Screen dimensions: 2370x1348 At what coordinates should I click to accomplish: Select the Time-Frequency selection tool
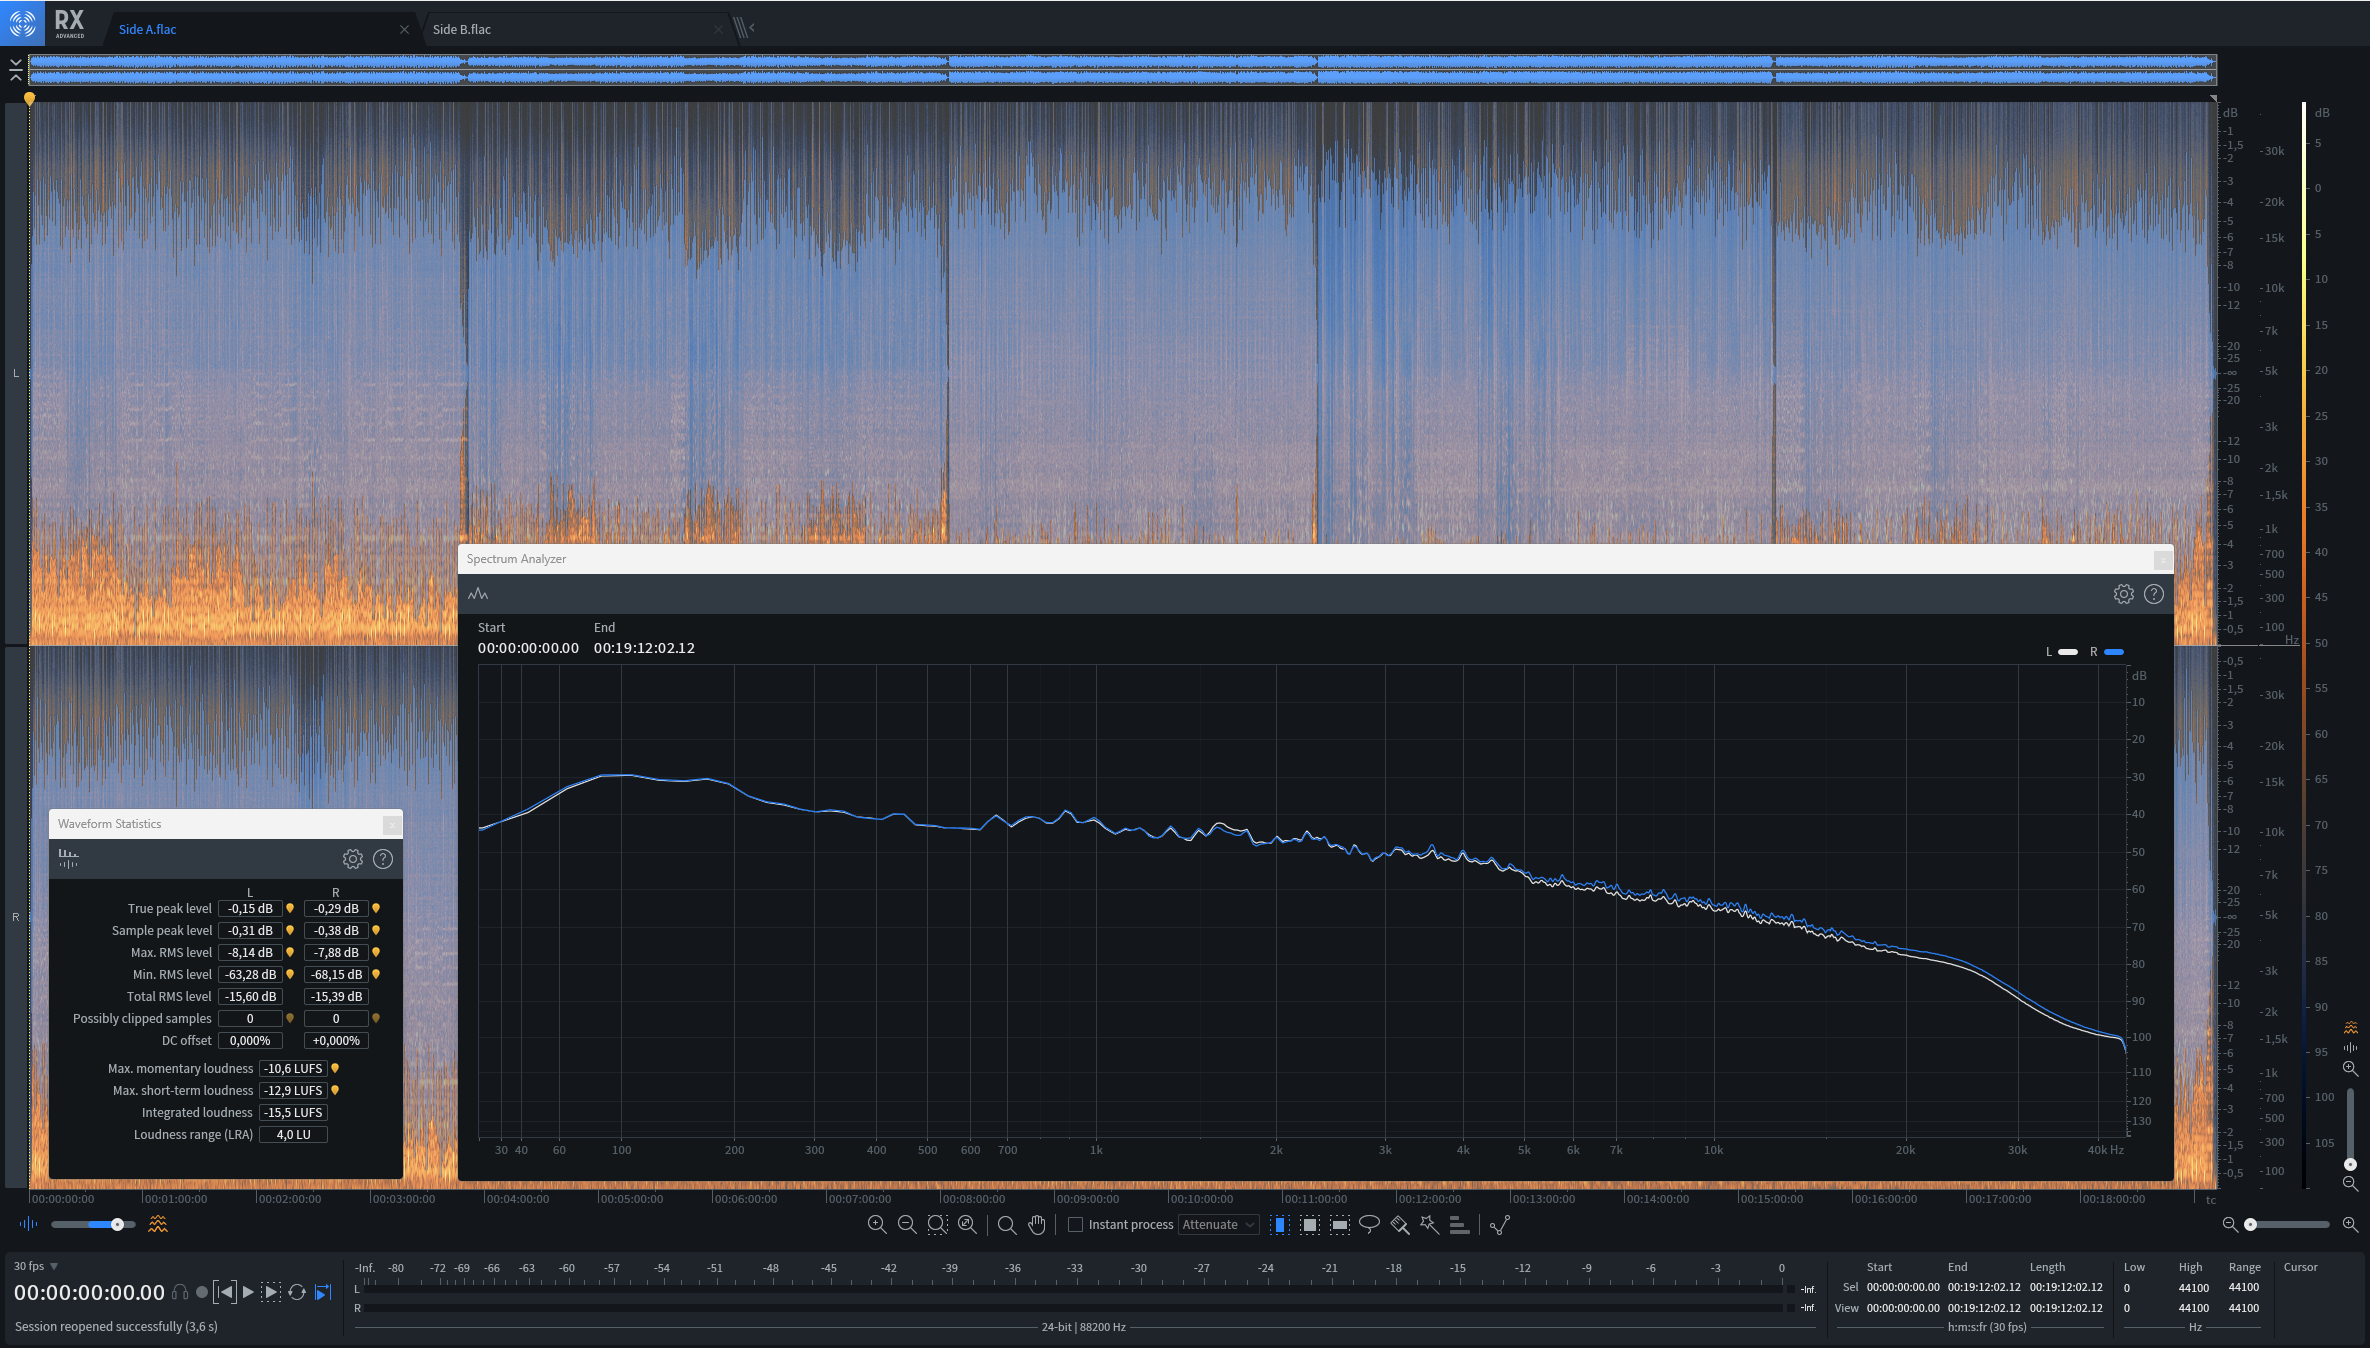[1309, 1224]
